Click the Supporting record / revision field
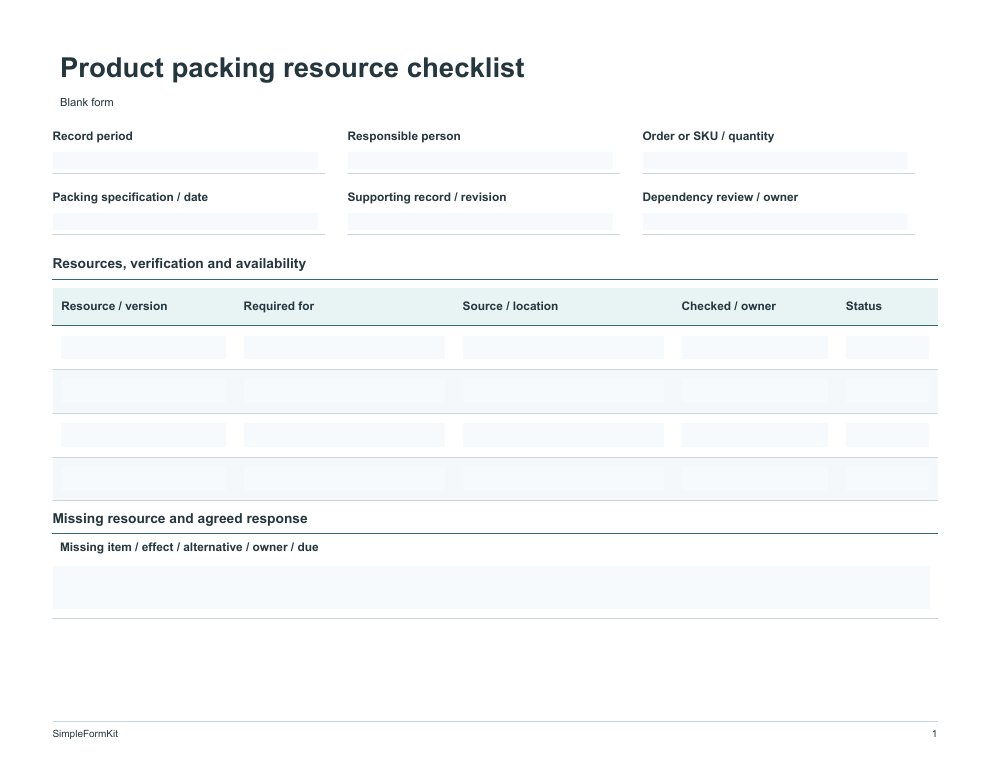 pyautogui.click(x=480, y=222)
